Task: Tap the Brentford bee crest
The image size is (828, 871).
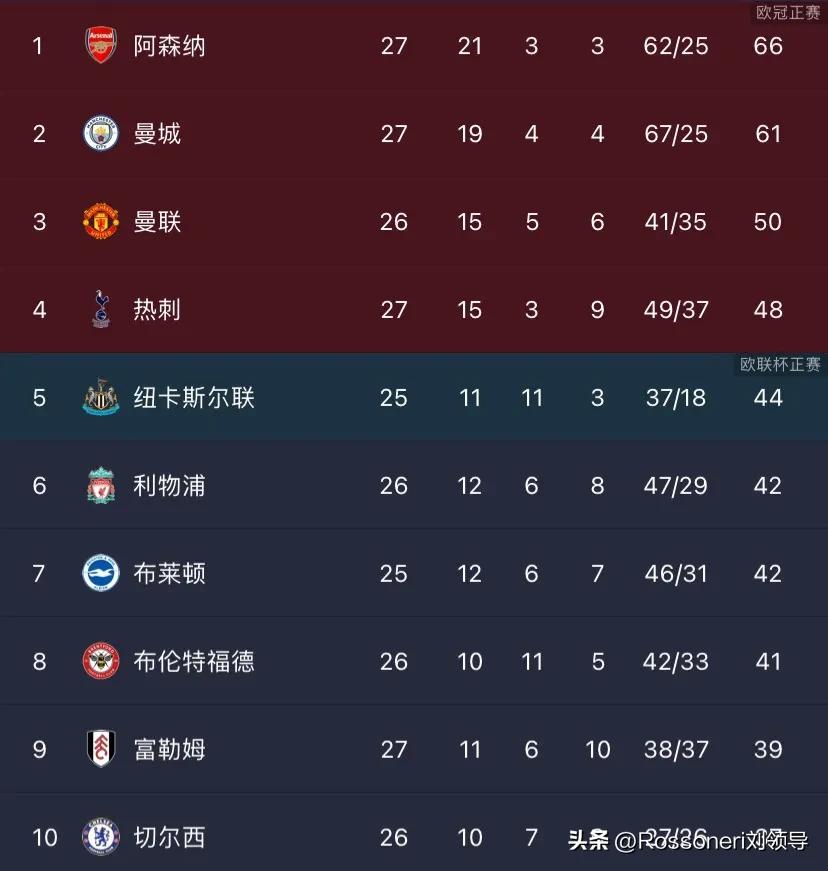Action: coord(101,660)
